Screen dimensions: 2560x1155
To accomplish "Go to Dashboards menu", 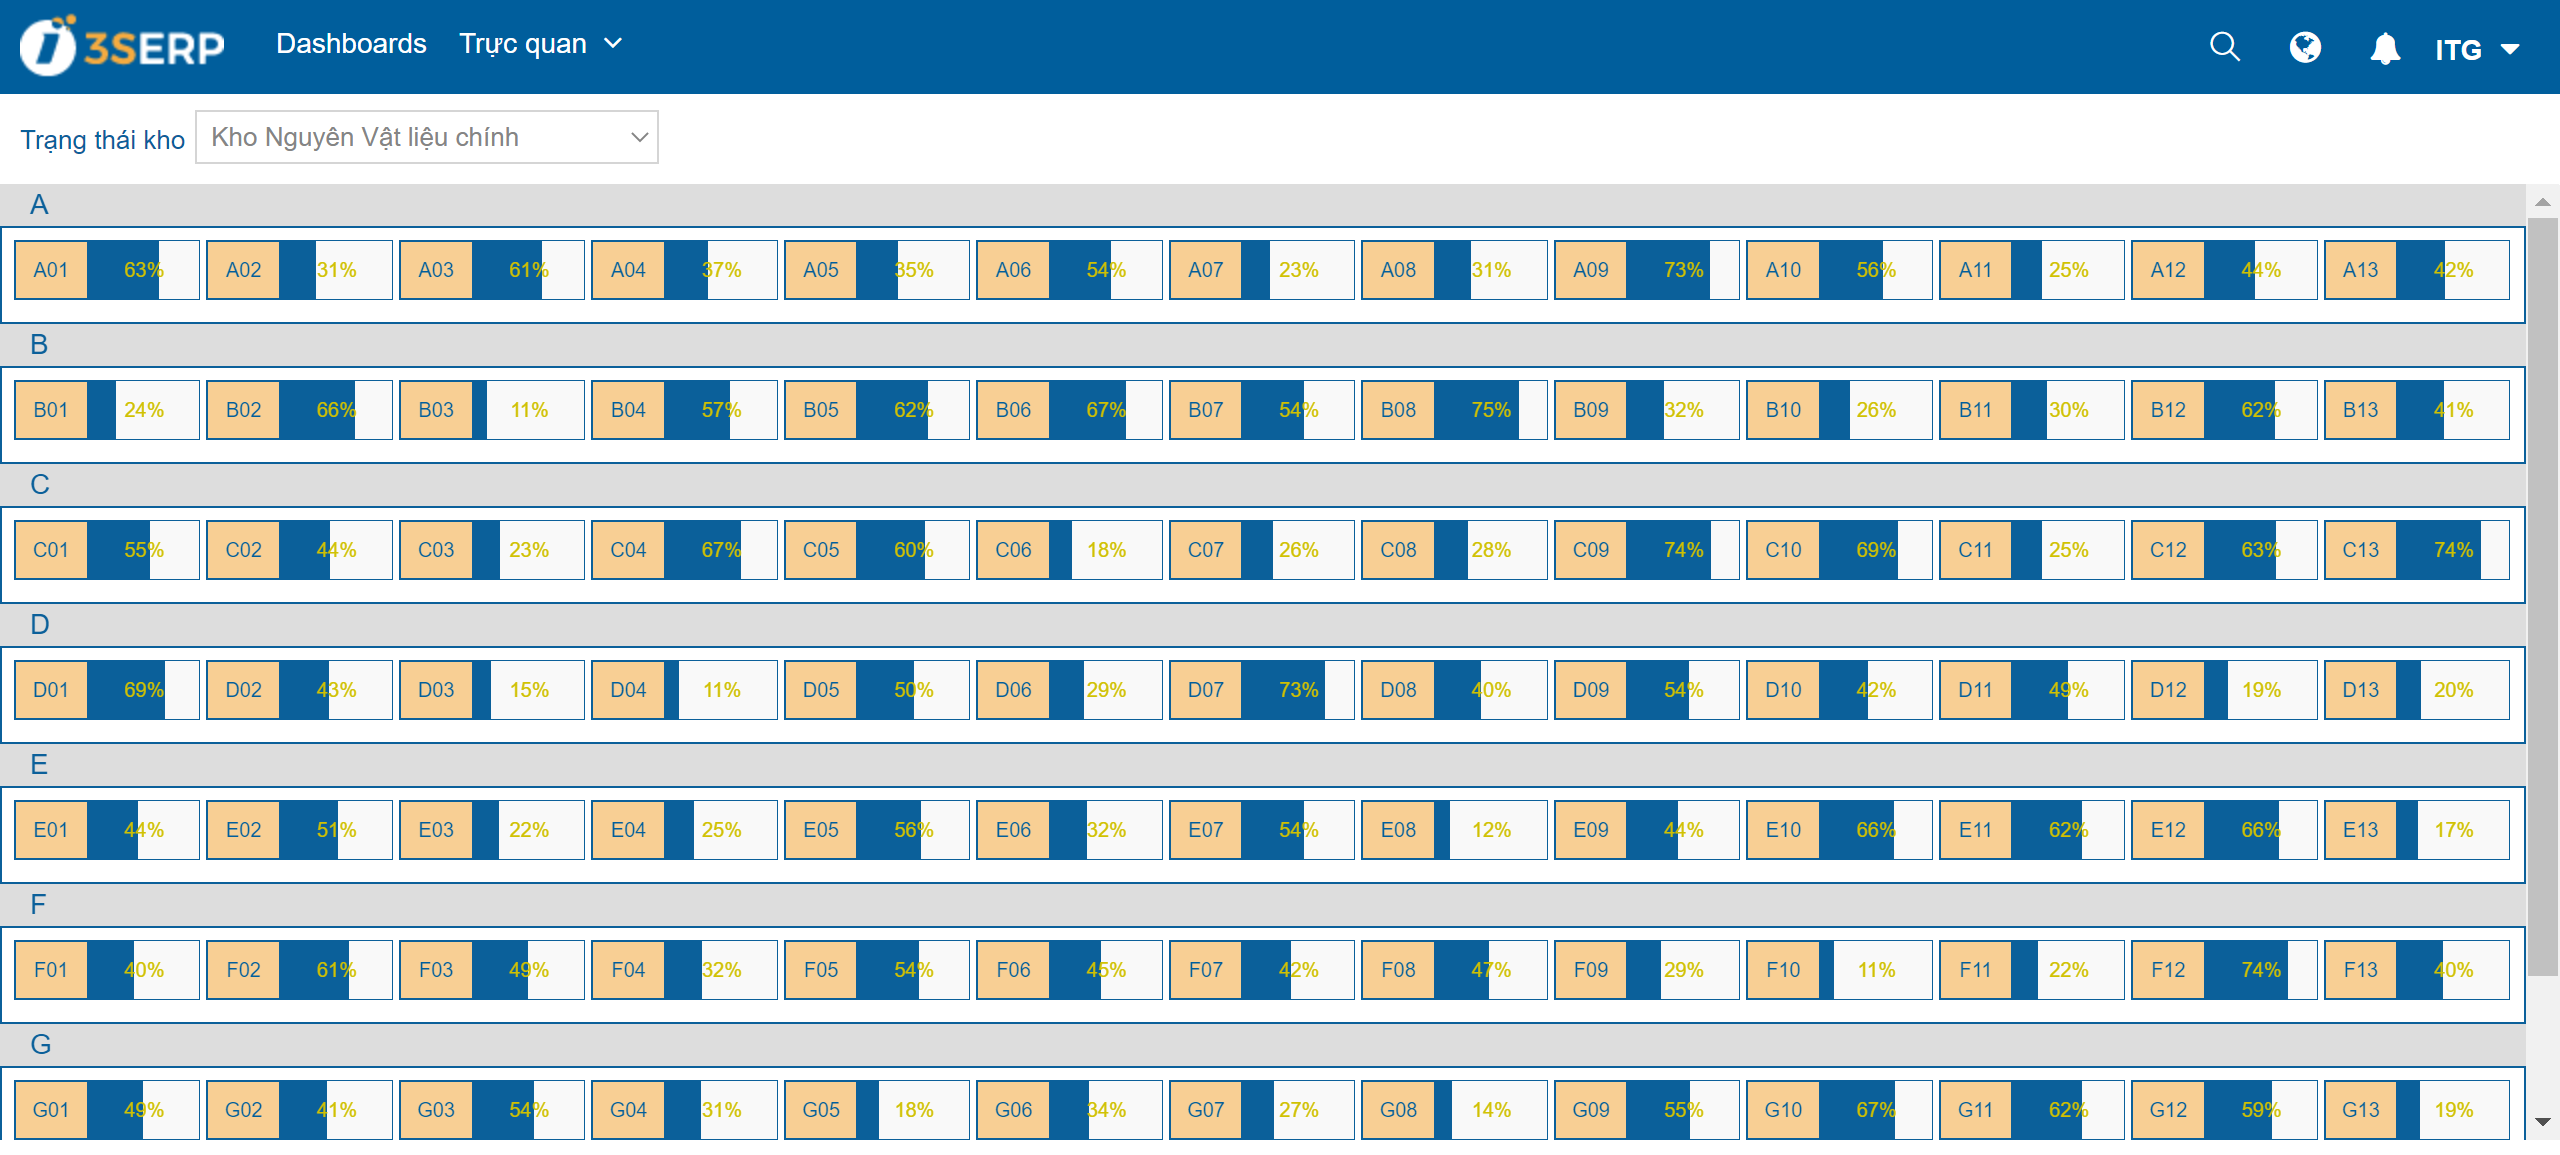I will (351, 44).
